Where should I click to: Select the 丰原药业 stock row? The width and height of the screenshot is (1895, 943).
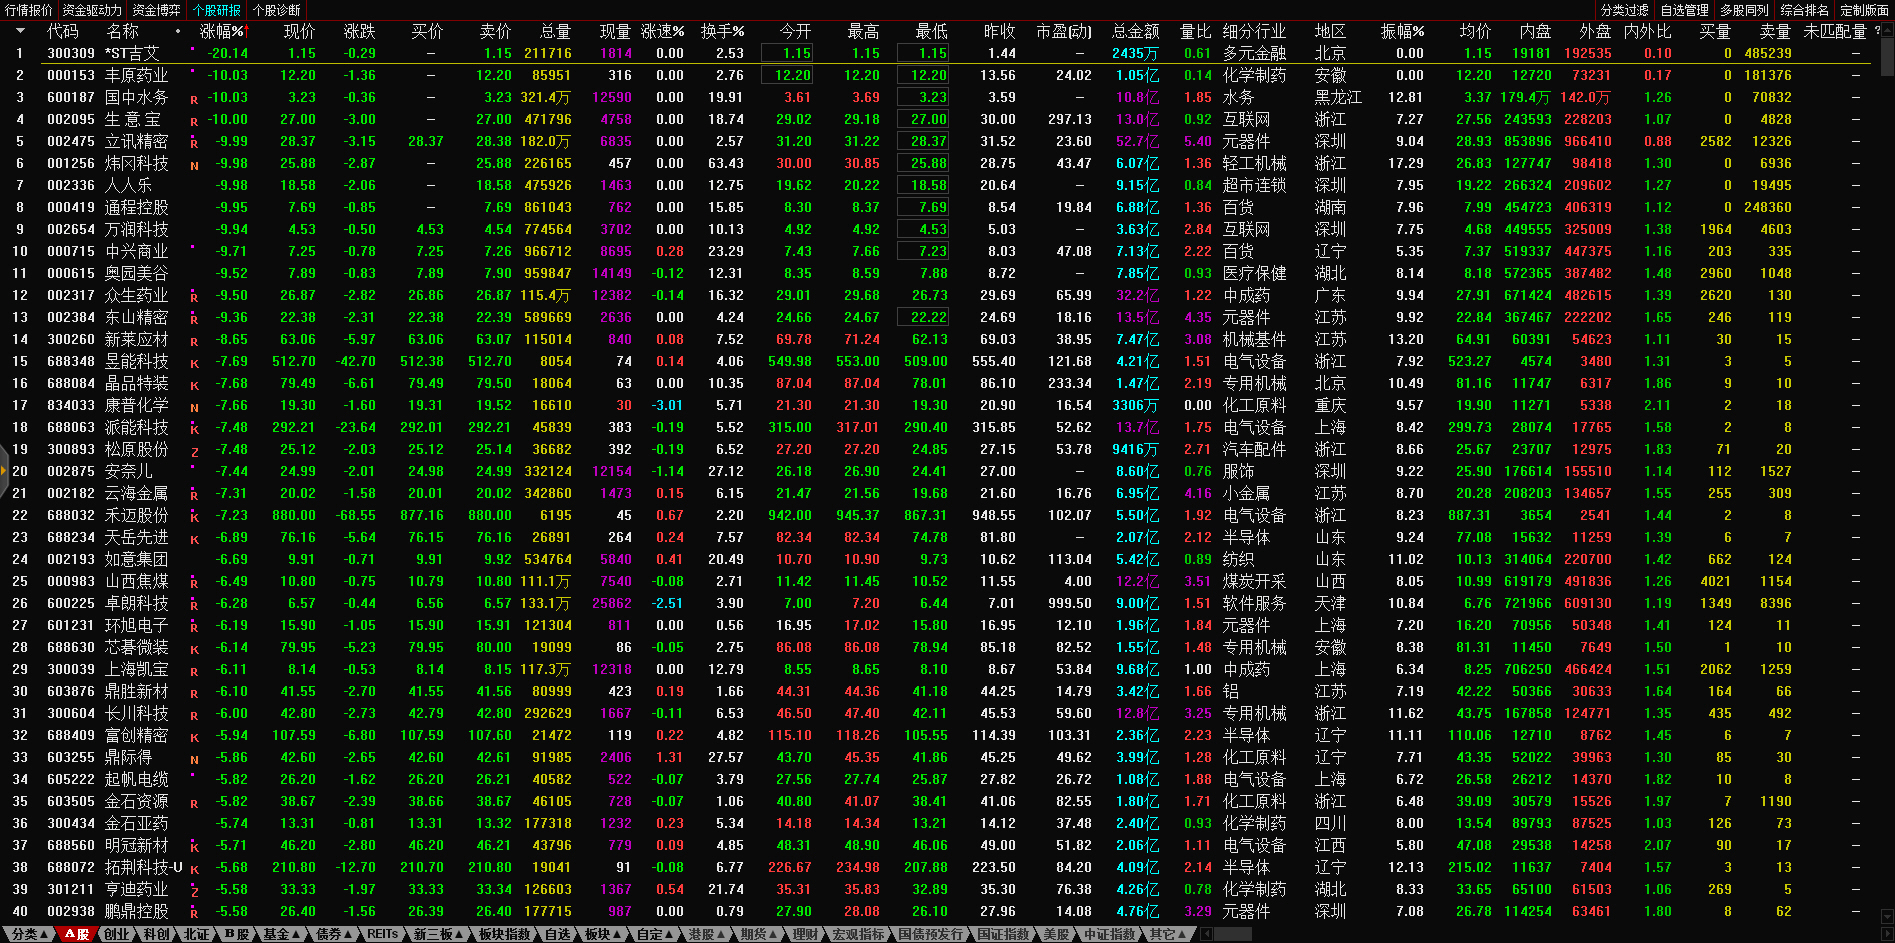[136, 75]
